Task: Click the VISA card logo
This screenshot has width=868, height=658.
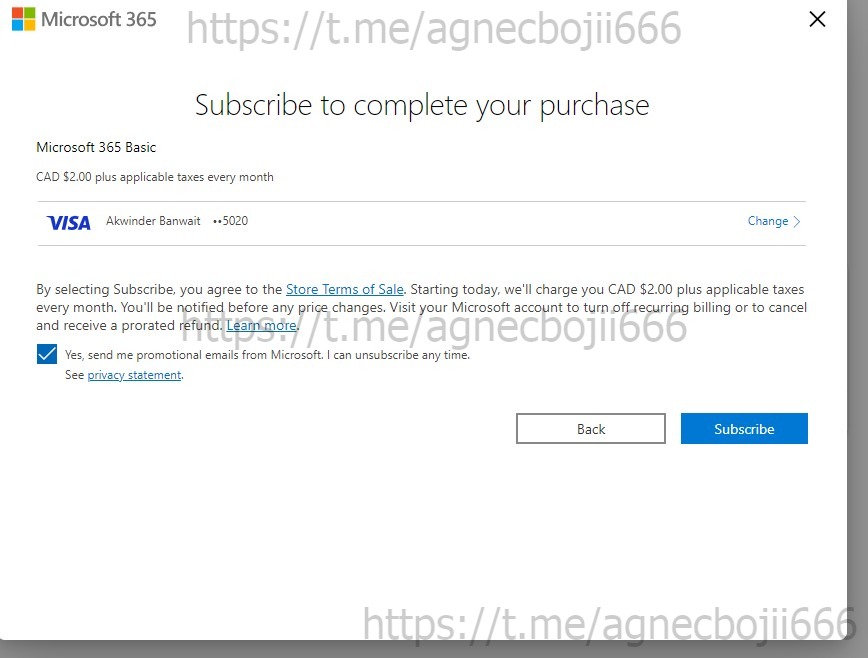Action: (x=69, y=222)
